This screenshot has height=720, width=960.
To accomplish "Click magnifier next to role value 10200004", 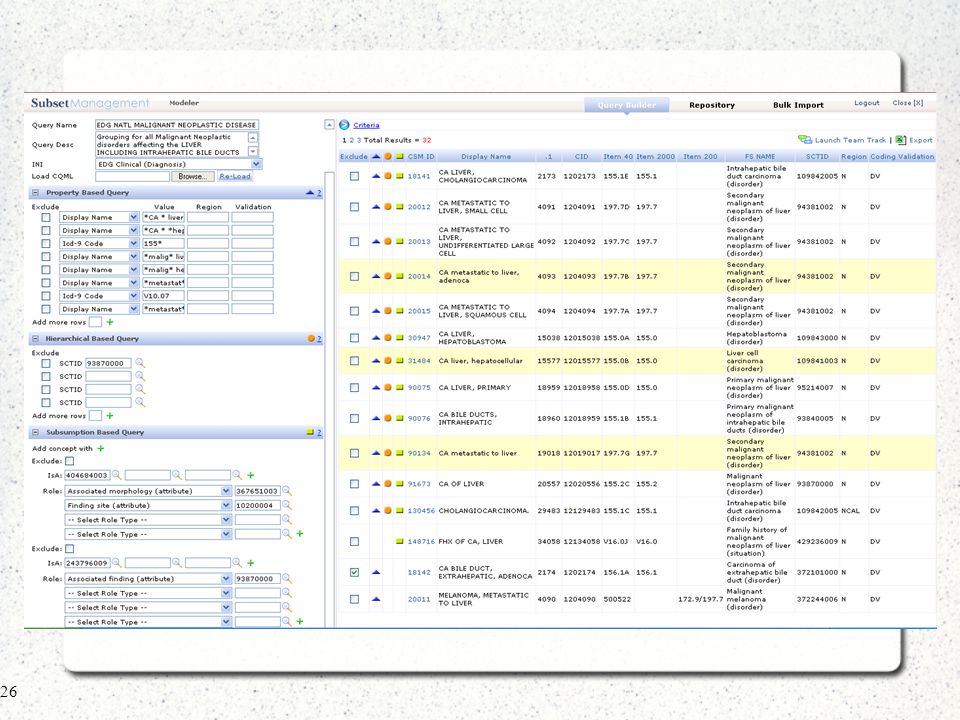I will pos(287,506).
